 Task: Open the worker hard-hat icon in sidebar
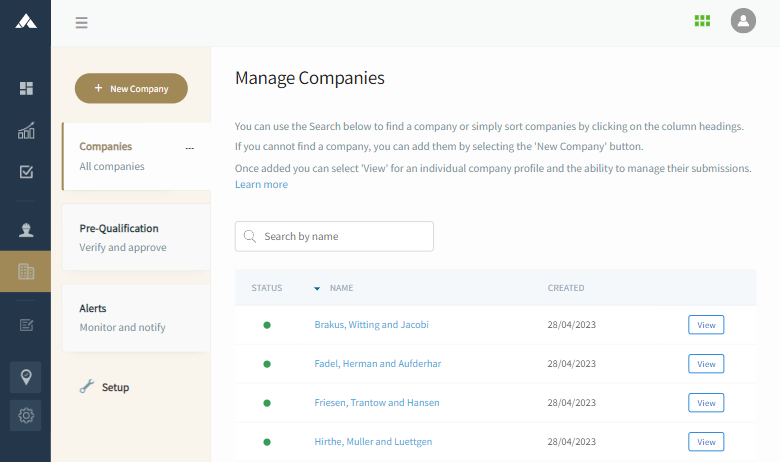point(26,230)
